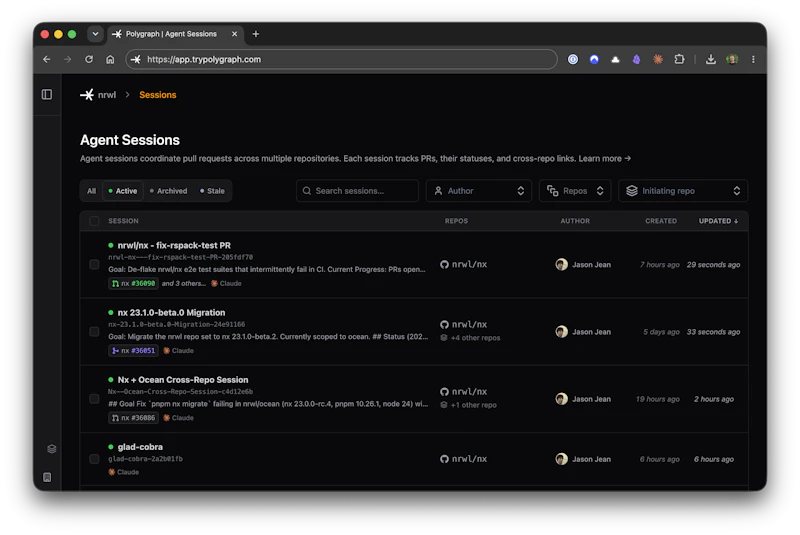Screen dimensions: 800x535
Task: Open the browser profile avatar
Action: (732, 59)
